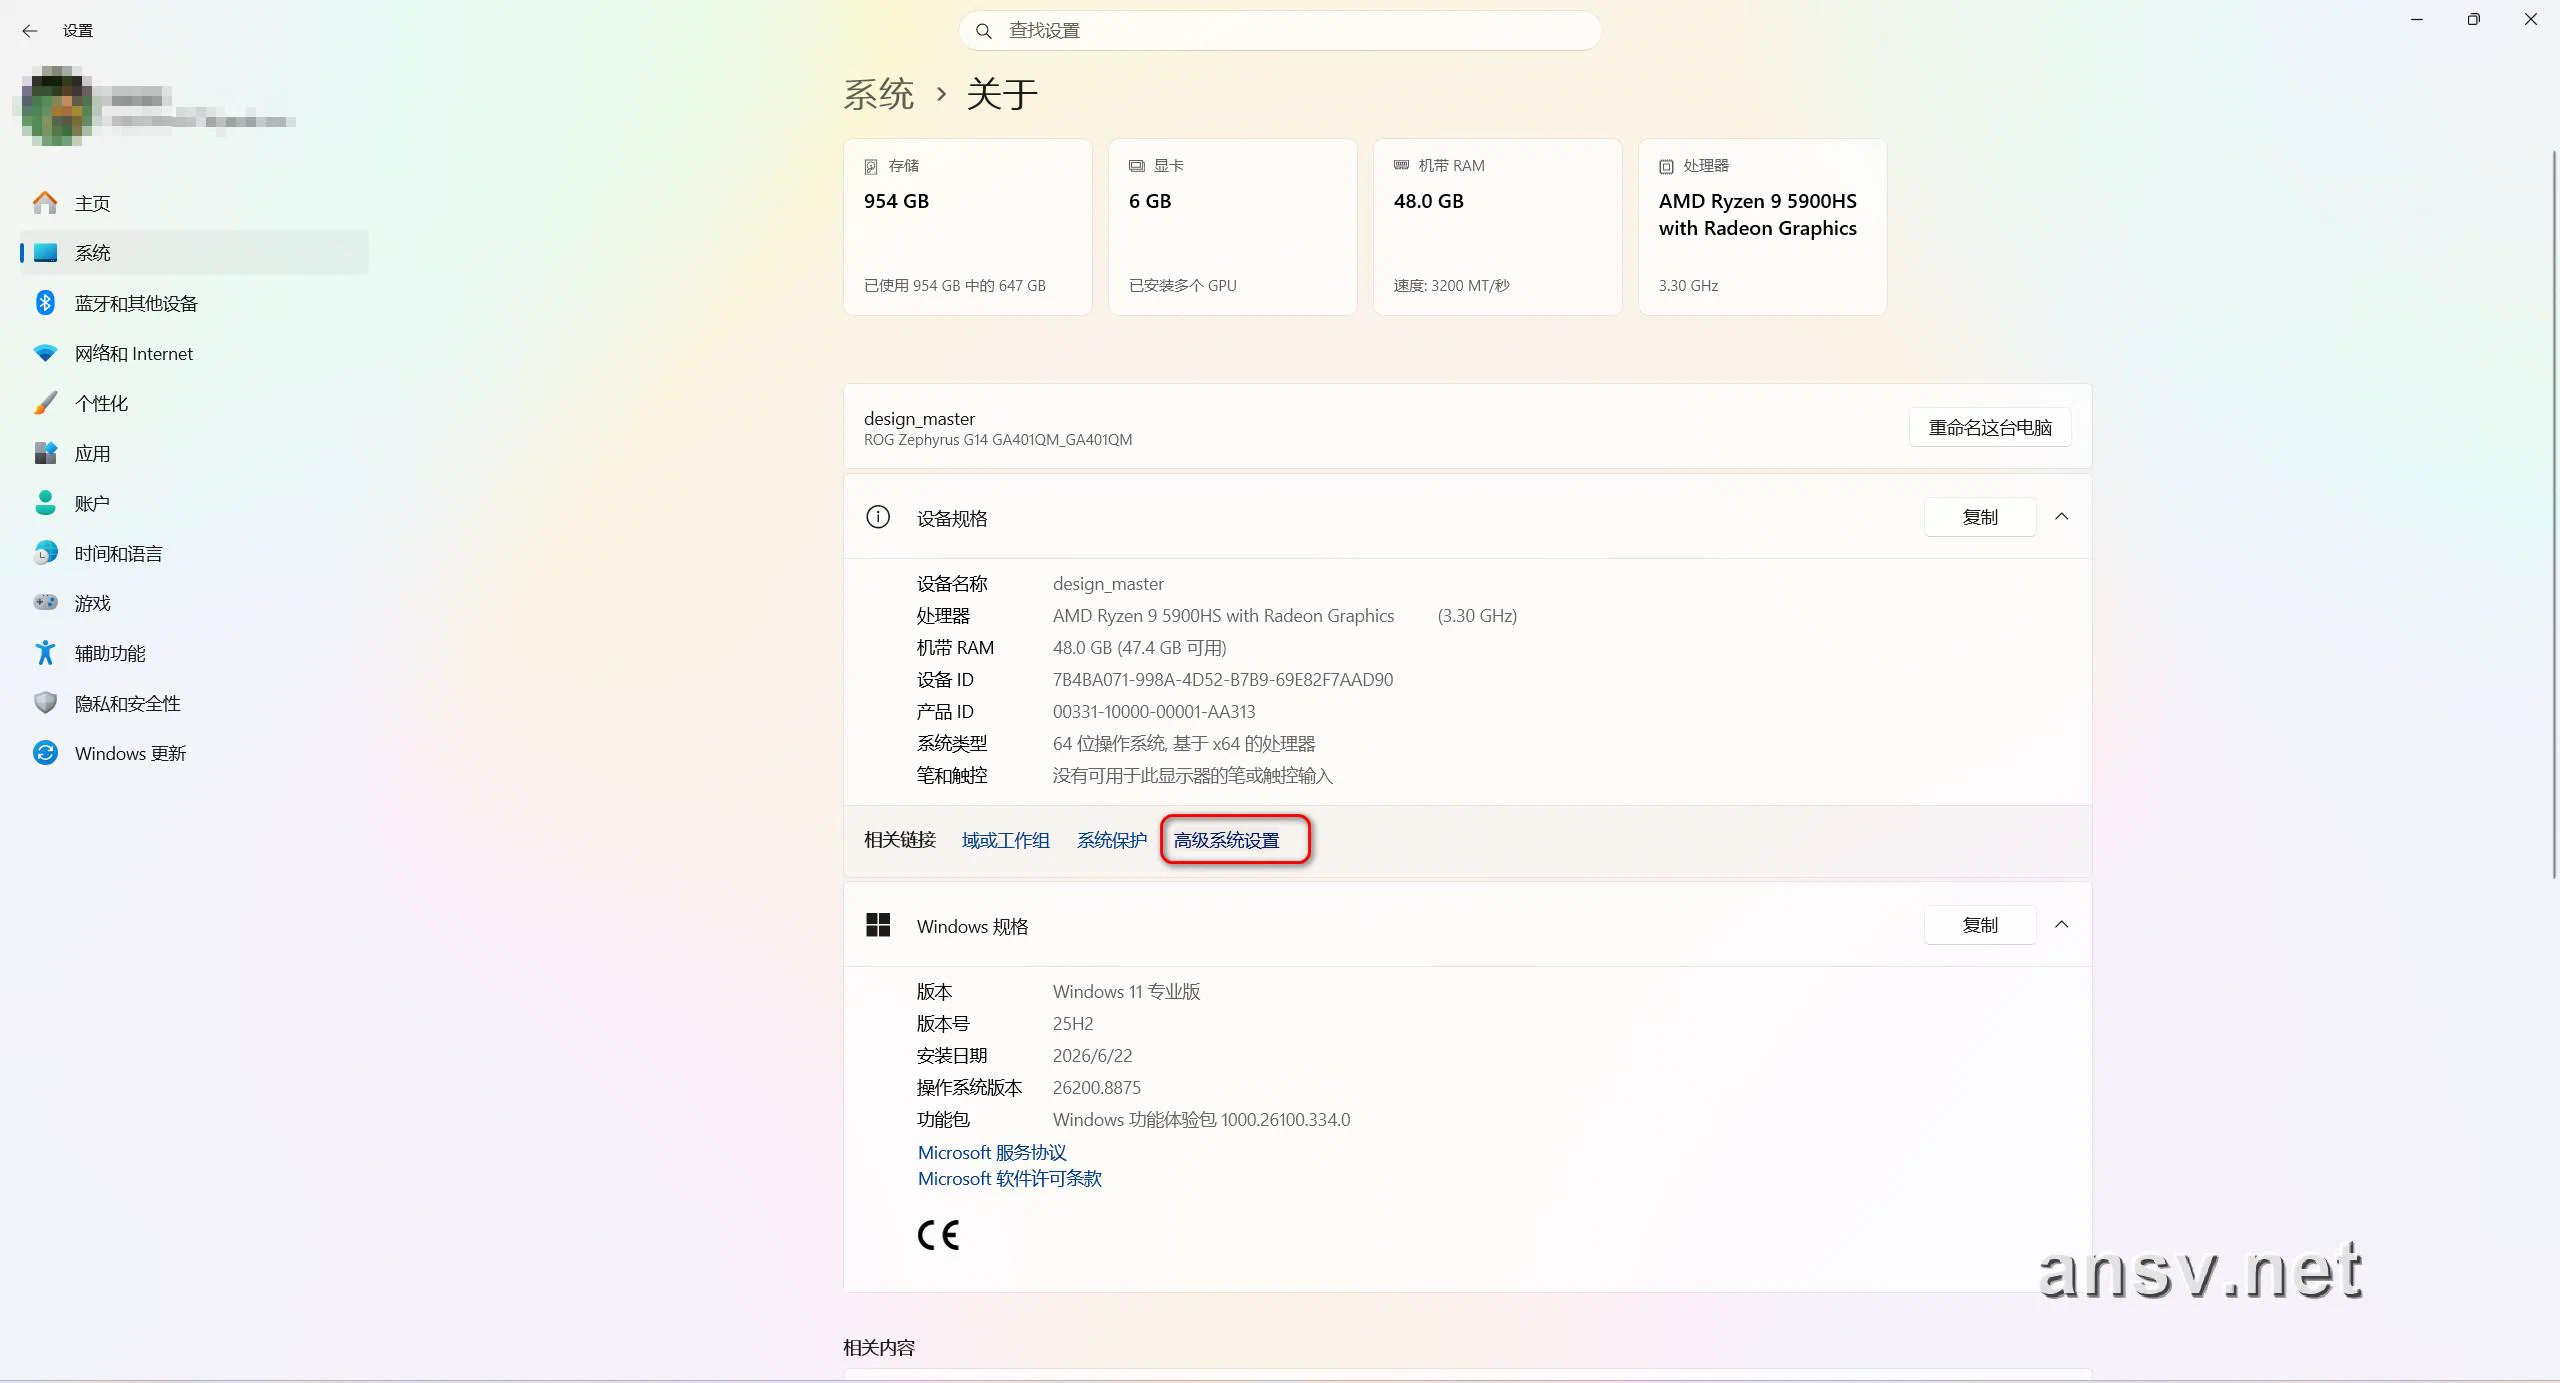Click 应用 in the sidebar

tap(194, 453)
